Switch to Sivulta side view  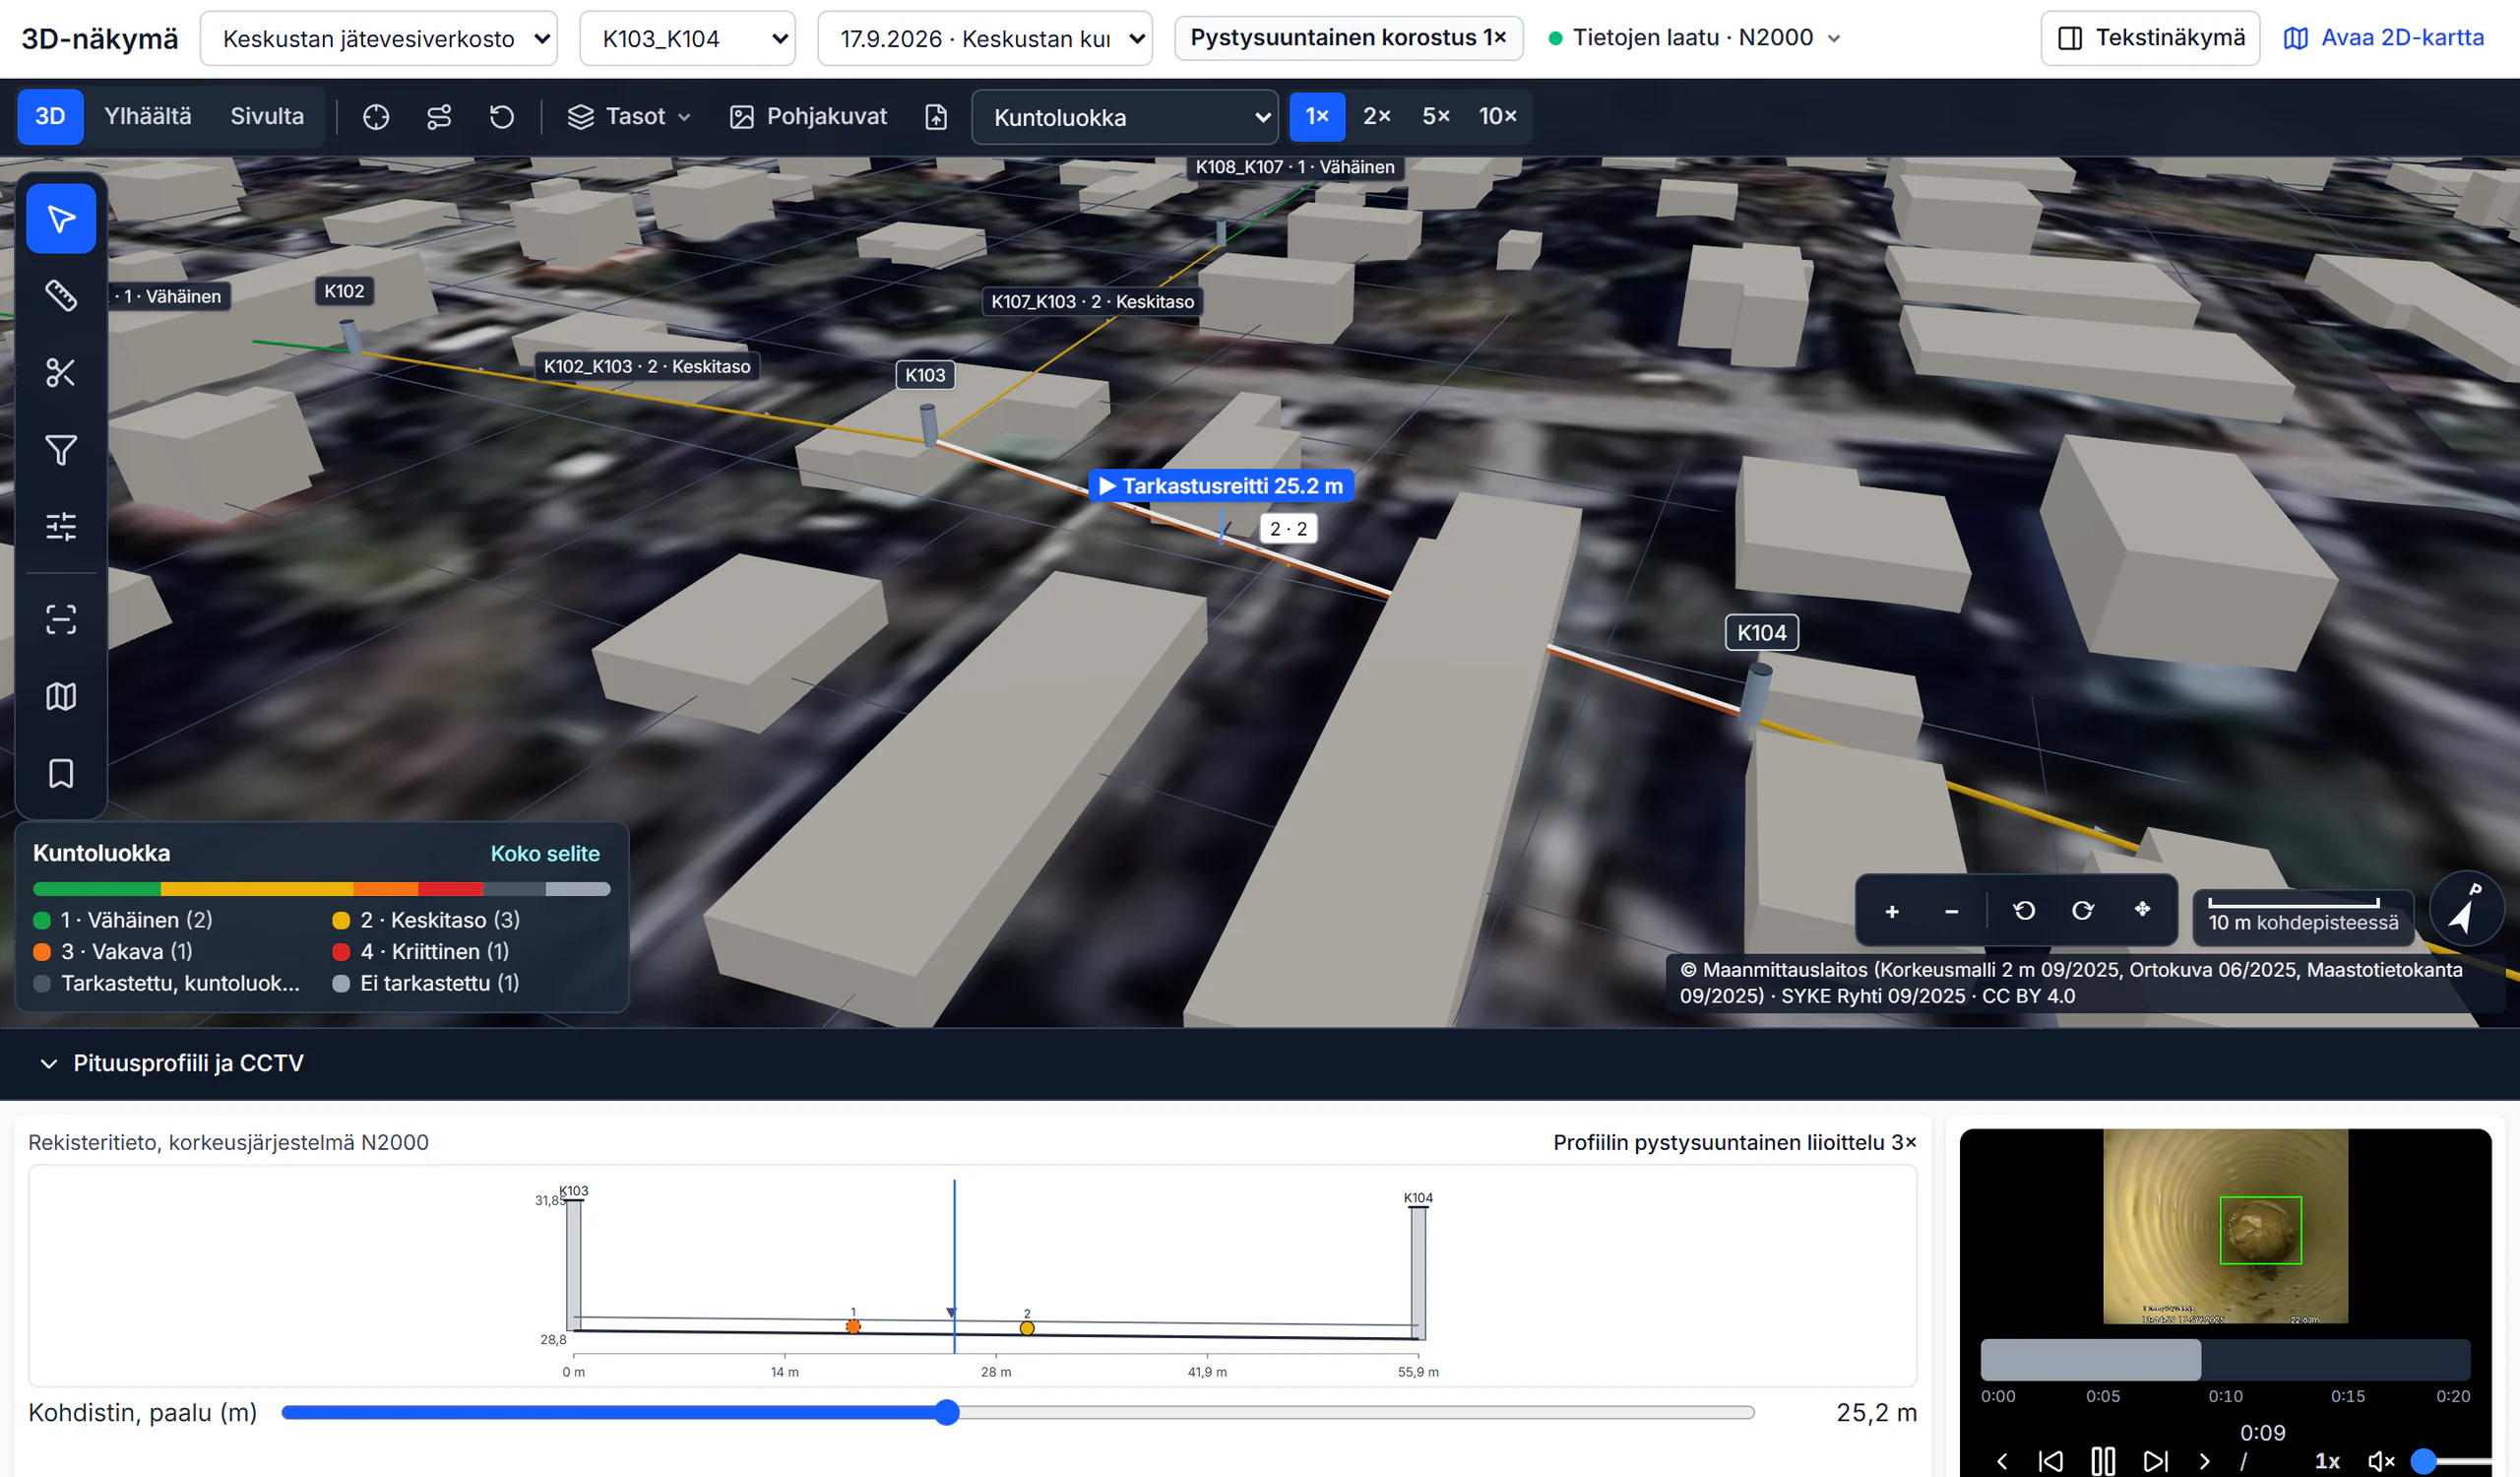pyautogui.click(x=267, y=116)
